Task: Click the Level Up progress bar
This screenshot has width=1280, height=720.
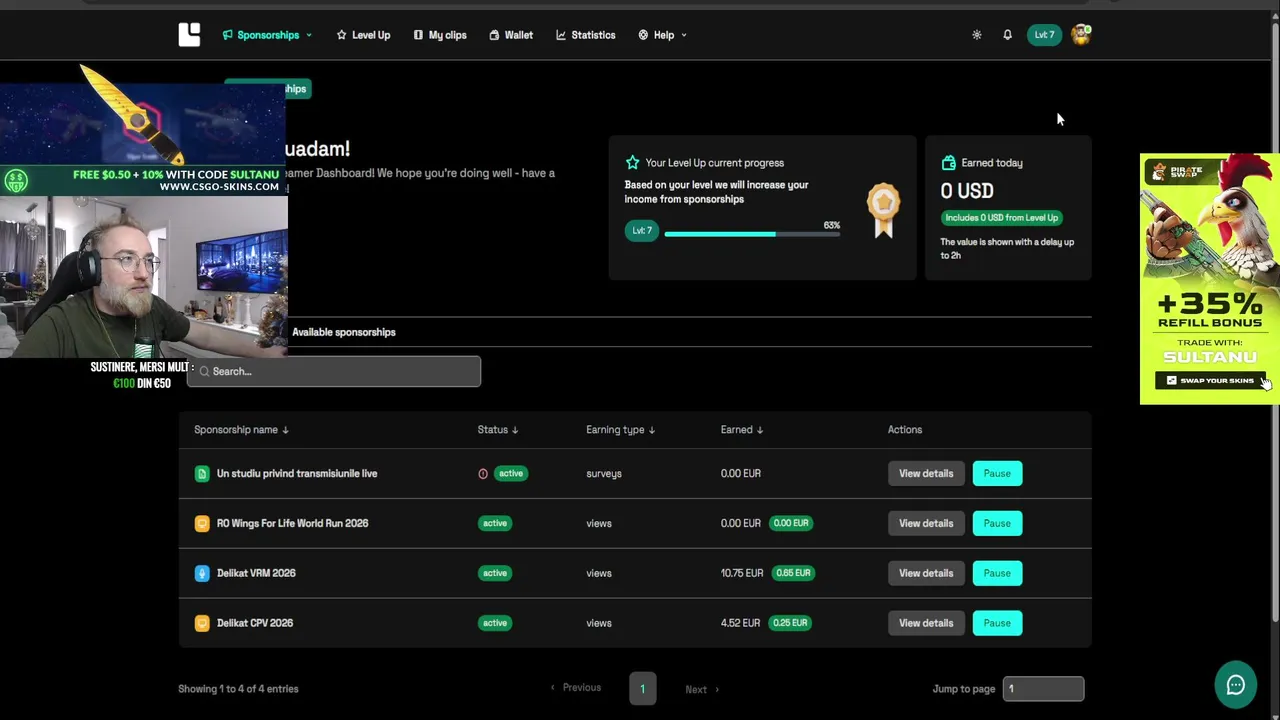Action: coord(752,234)
